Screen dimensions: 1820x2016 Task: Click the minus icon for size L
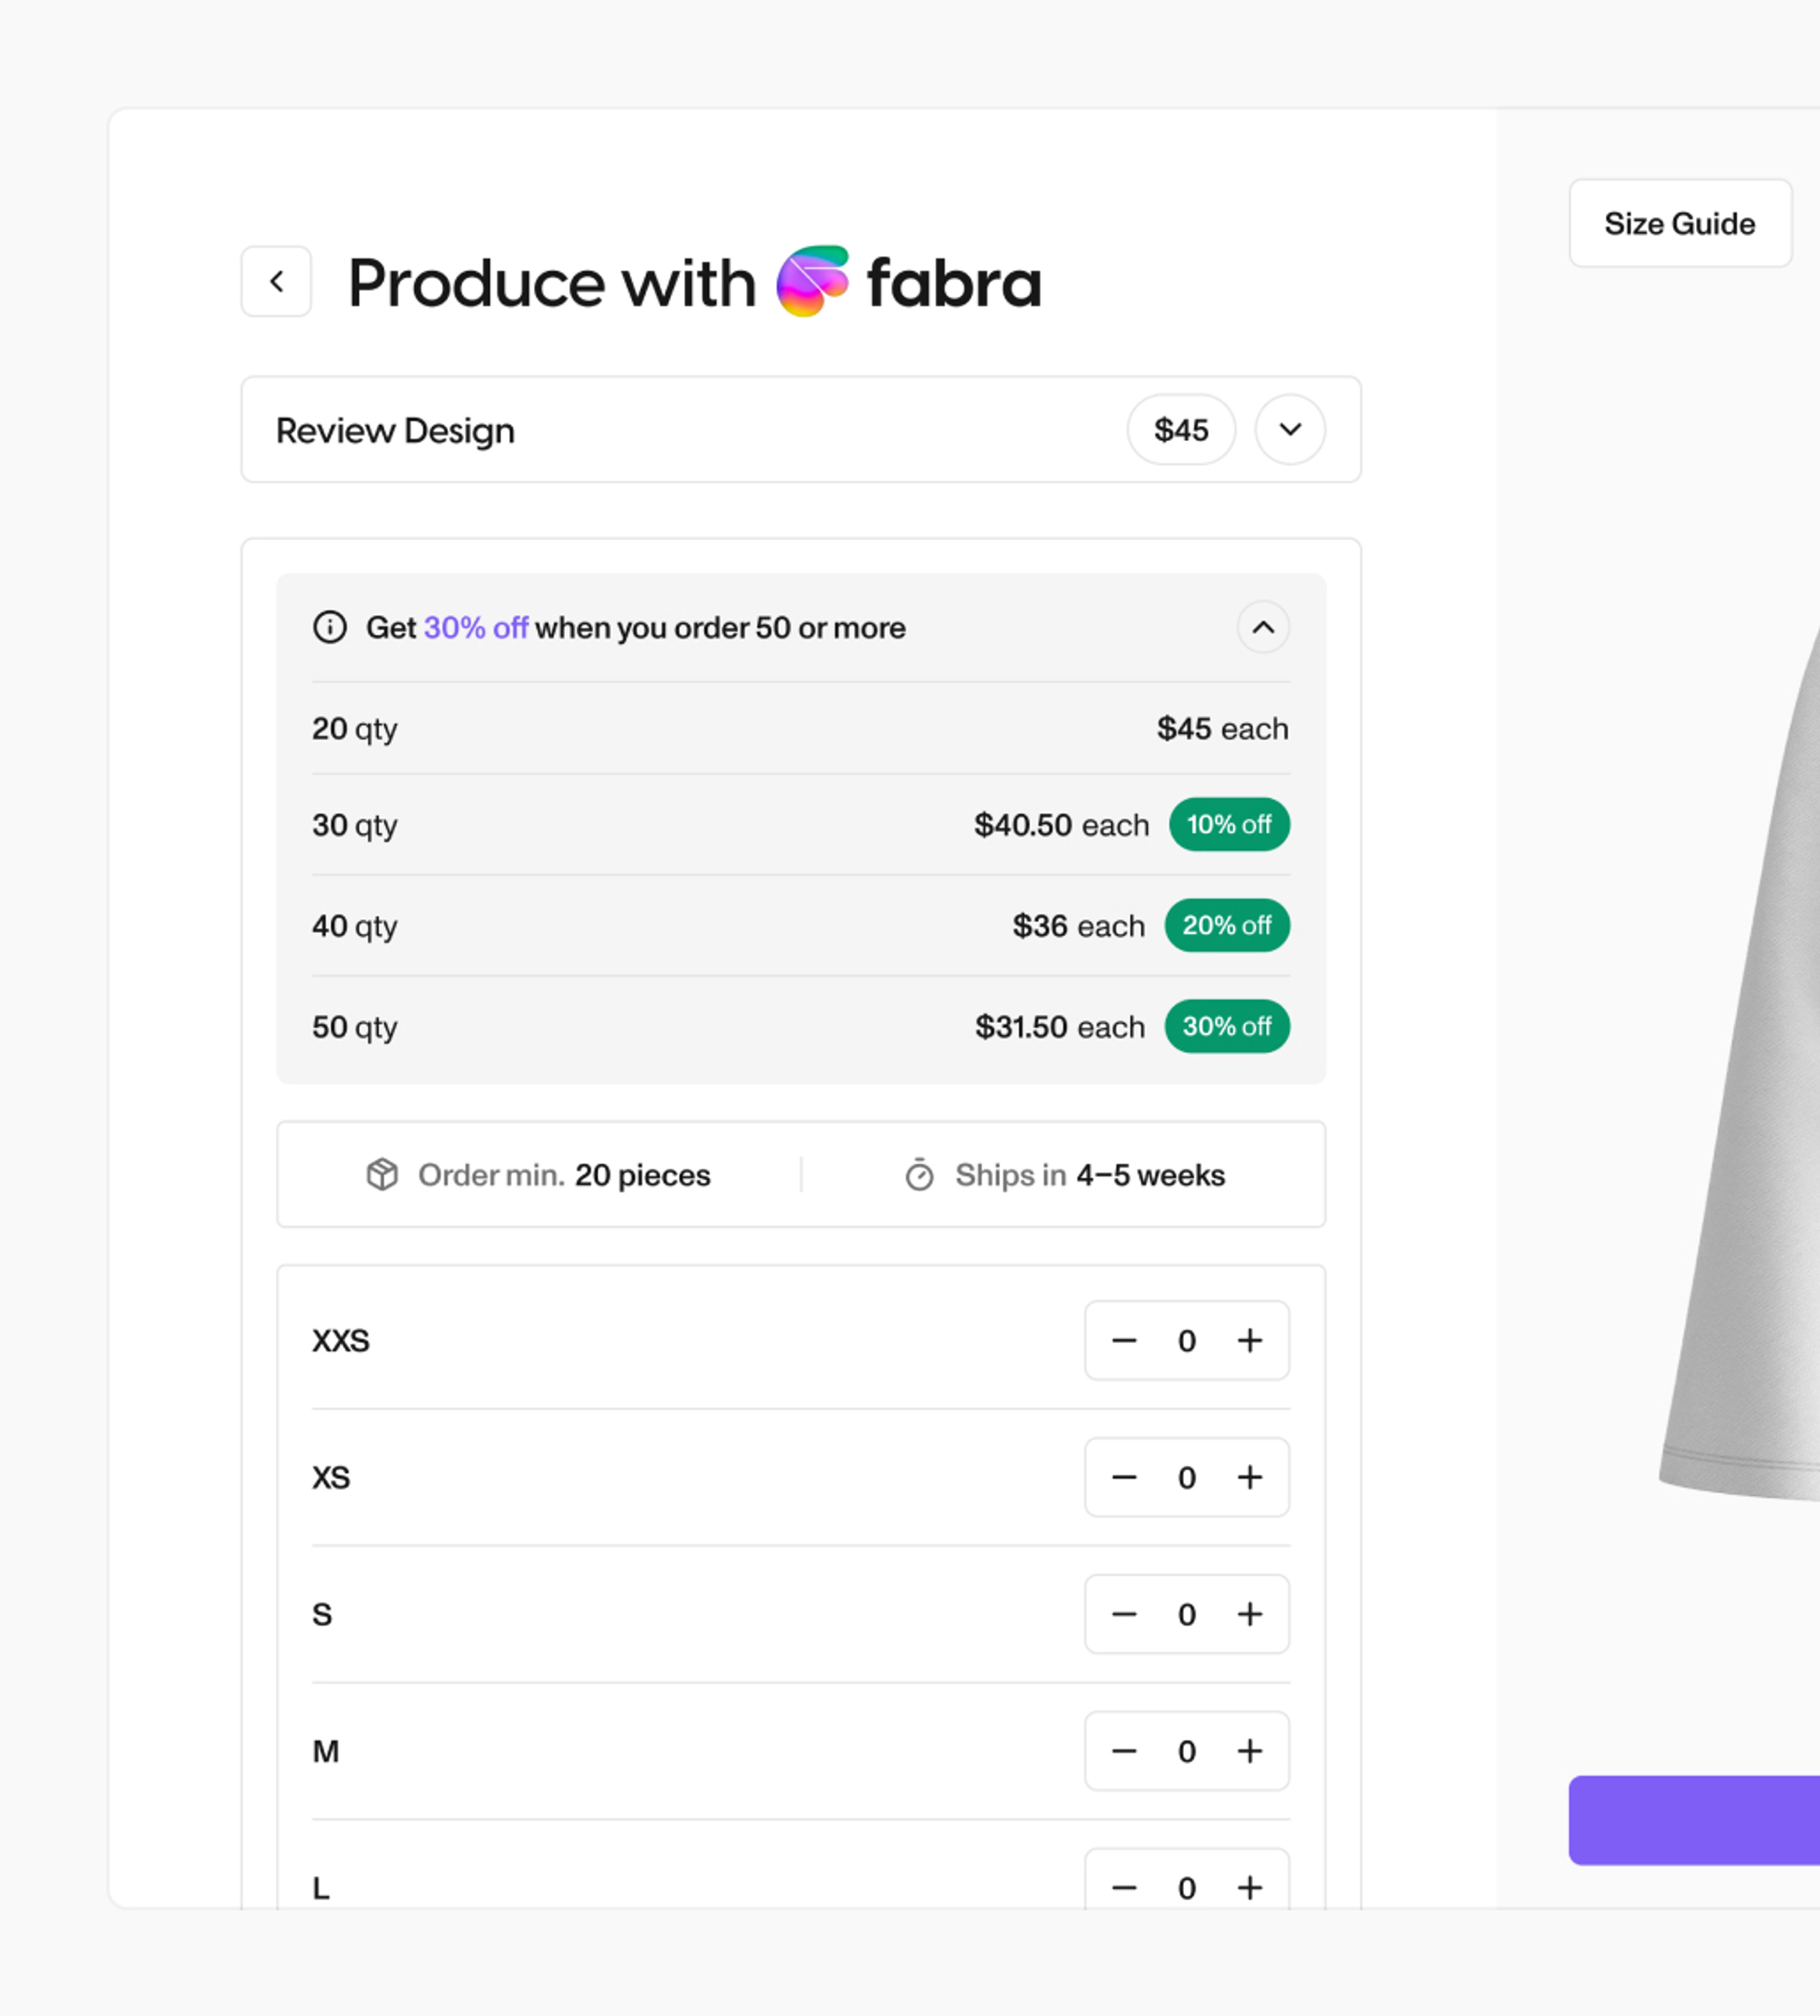pyautogui.click(x=1124, y=1888)
